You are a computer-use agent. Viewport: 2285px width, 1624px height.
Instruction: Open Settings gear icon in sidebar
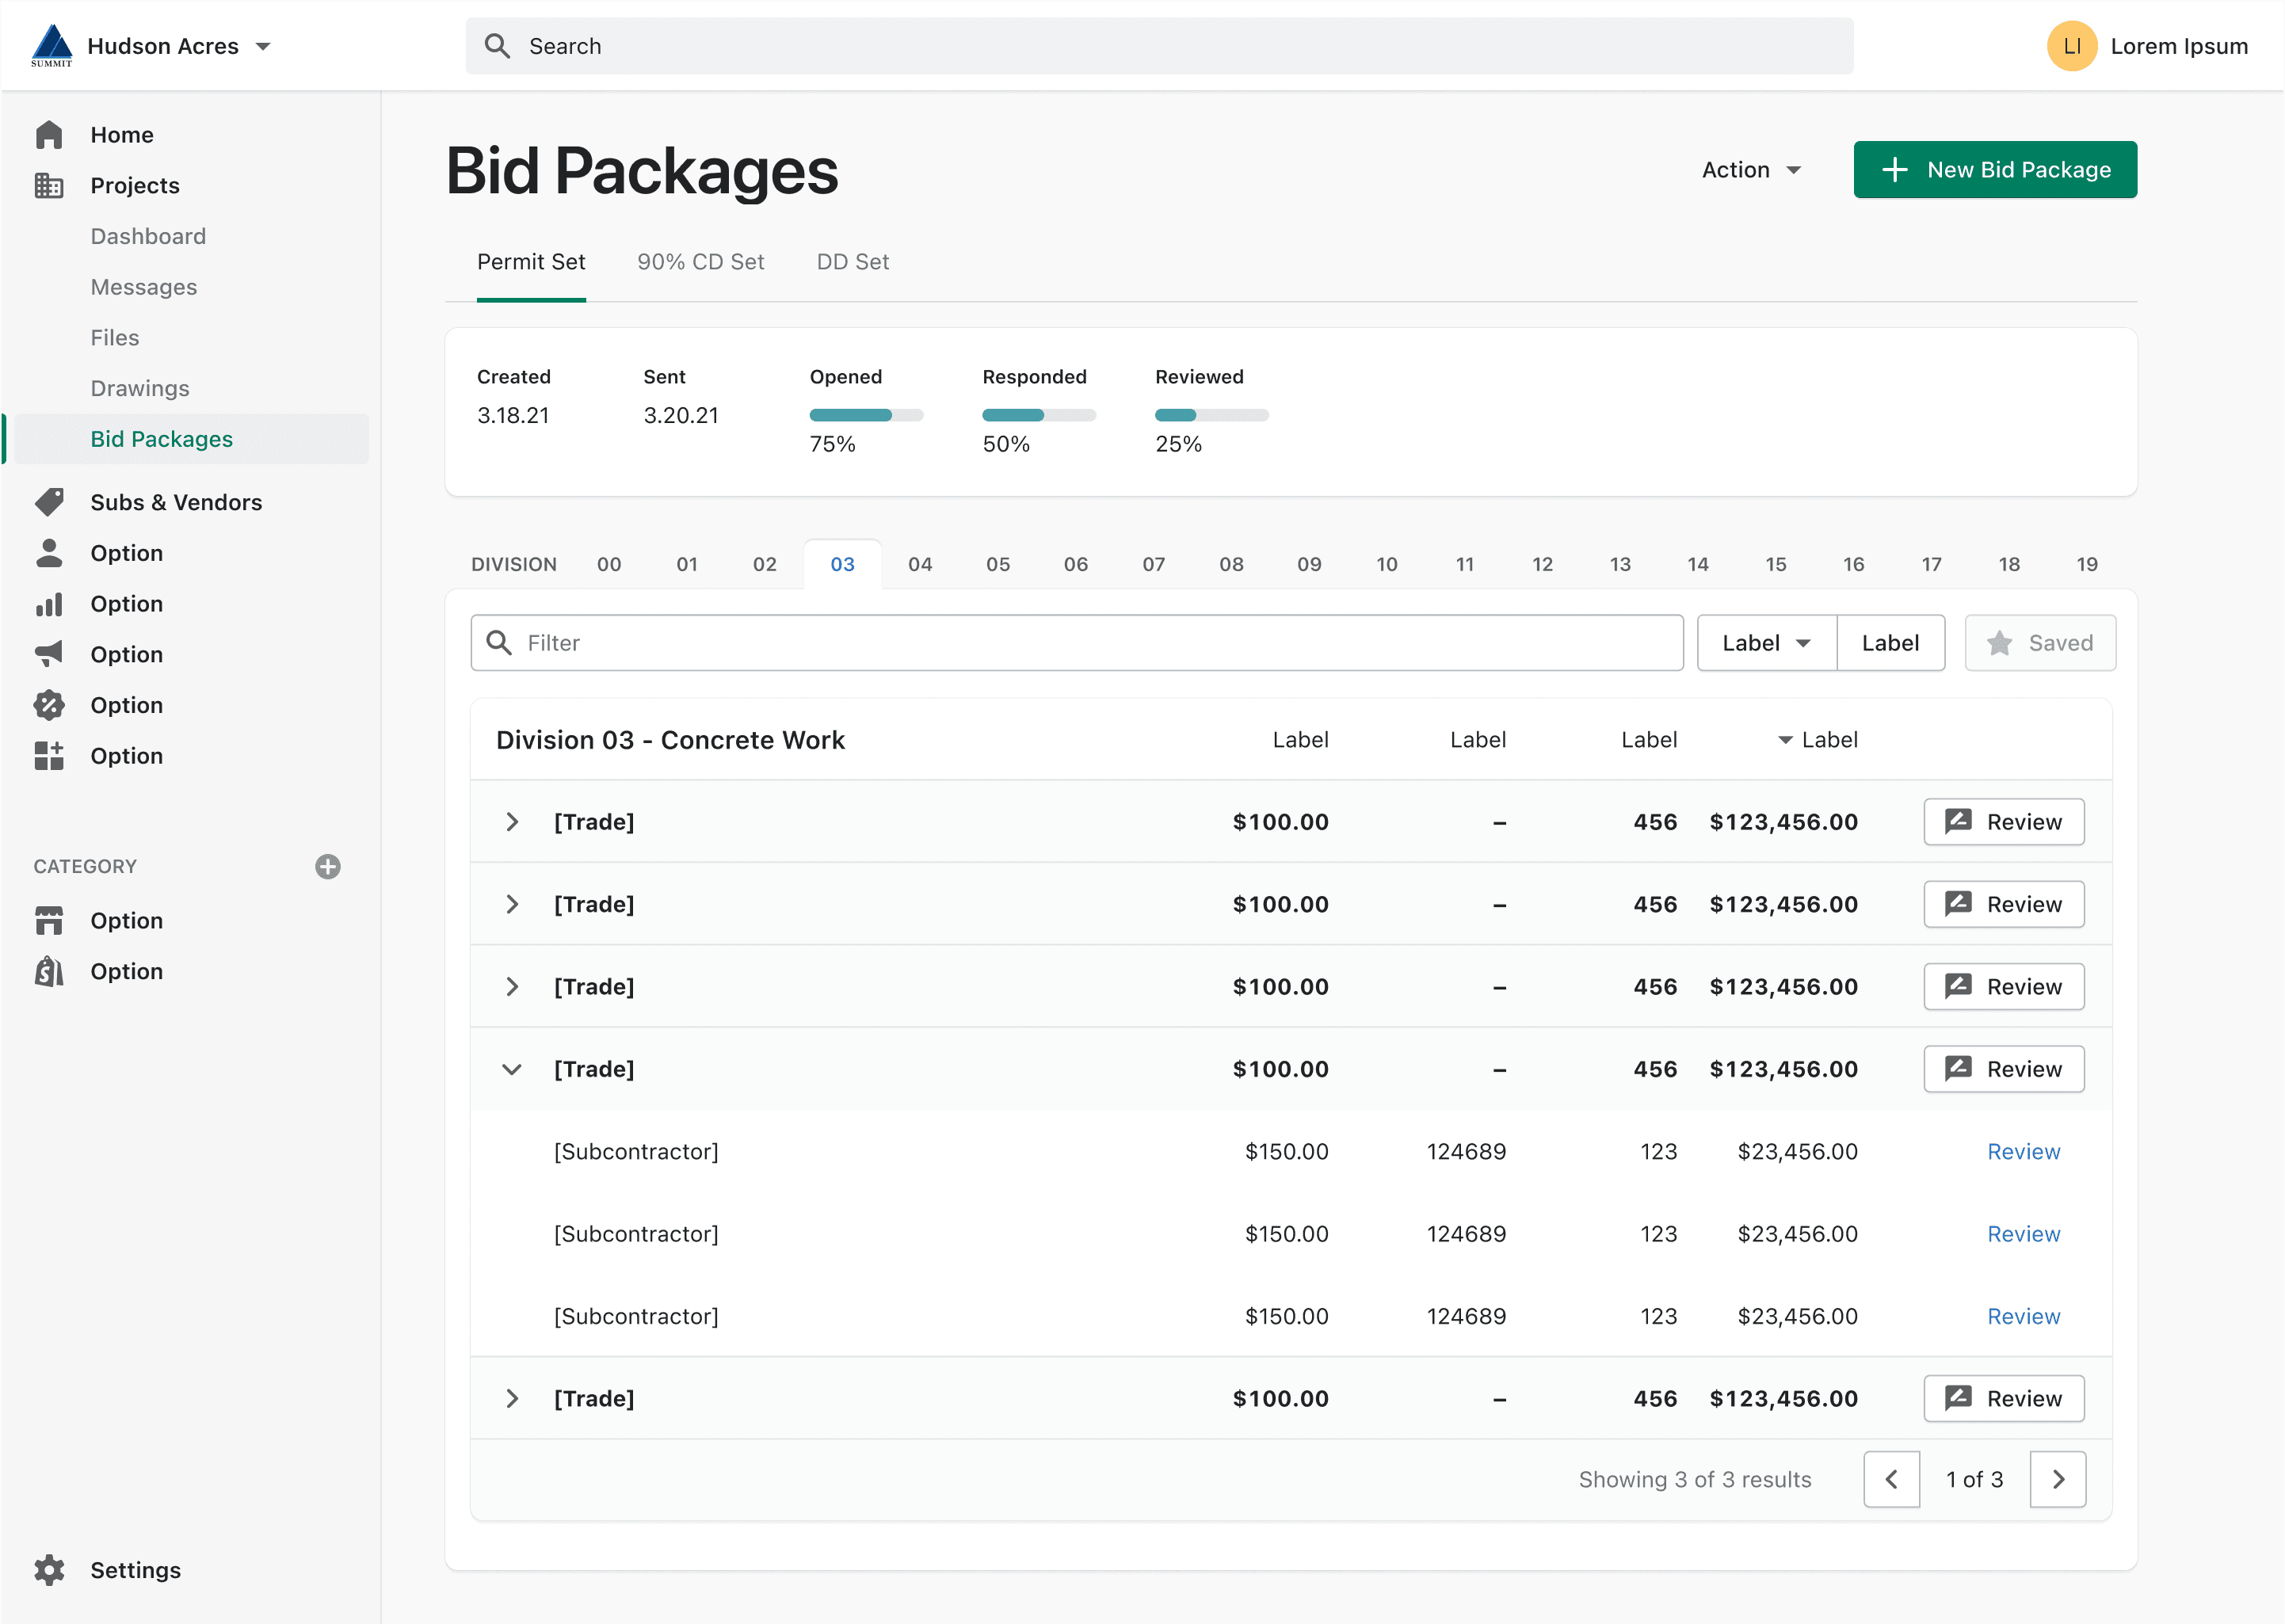[49, 1570]
